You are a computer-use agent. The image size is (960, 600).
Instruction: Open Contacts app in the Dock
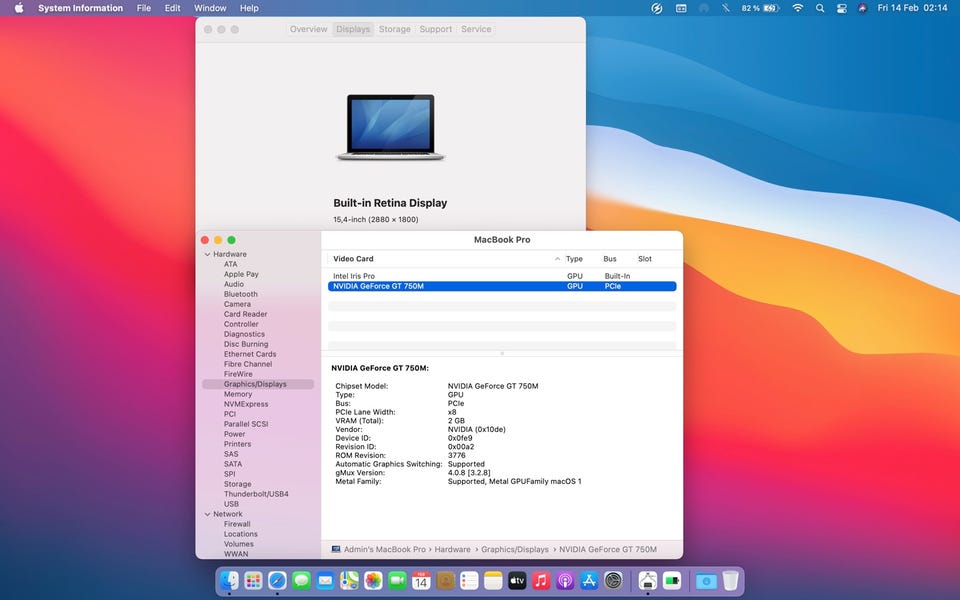(x=445, y=580)
